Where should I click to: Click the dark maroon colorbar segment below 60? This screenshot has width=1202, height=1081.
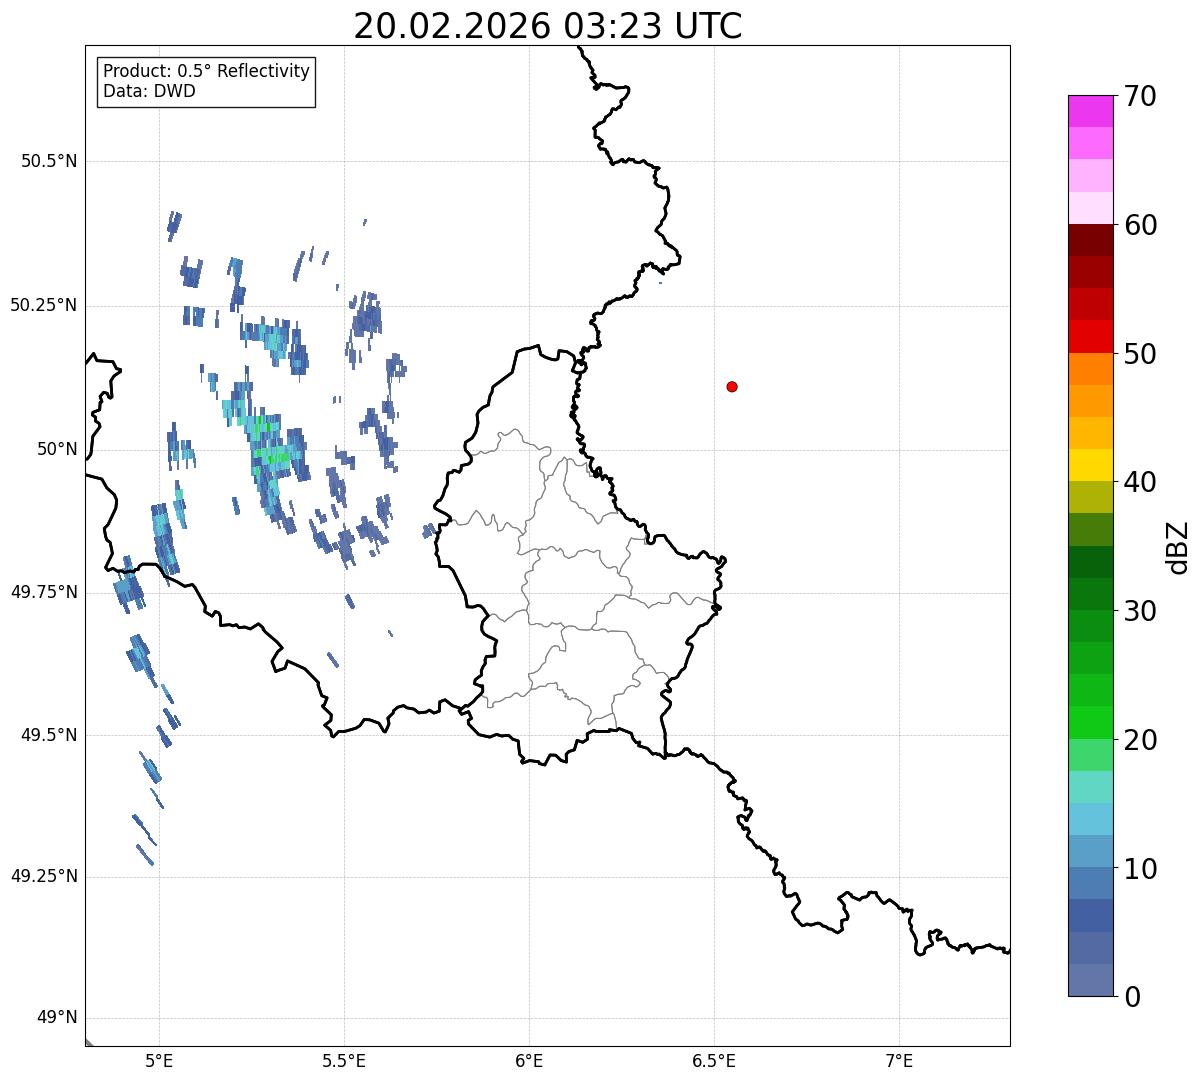click(x=1090, y=240)
